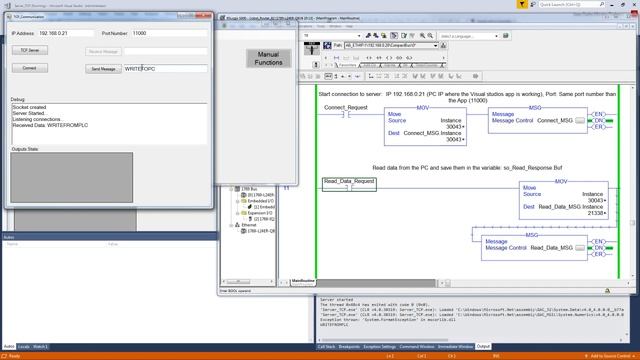Click the Visual Studio Quick Launch search box
Image resolution: width=640 pixels, height=360 pixels.
click(x=571, y=4)
